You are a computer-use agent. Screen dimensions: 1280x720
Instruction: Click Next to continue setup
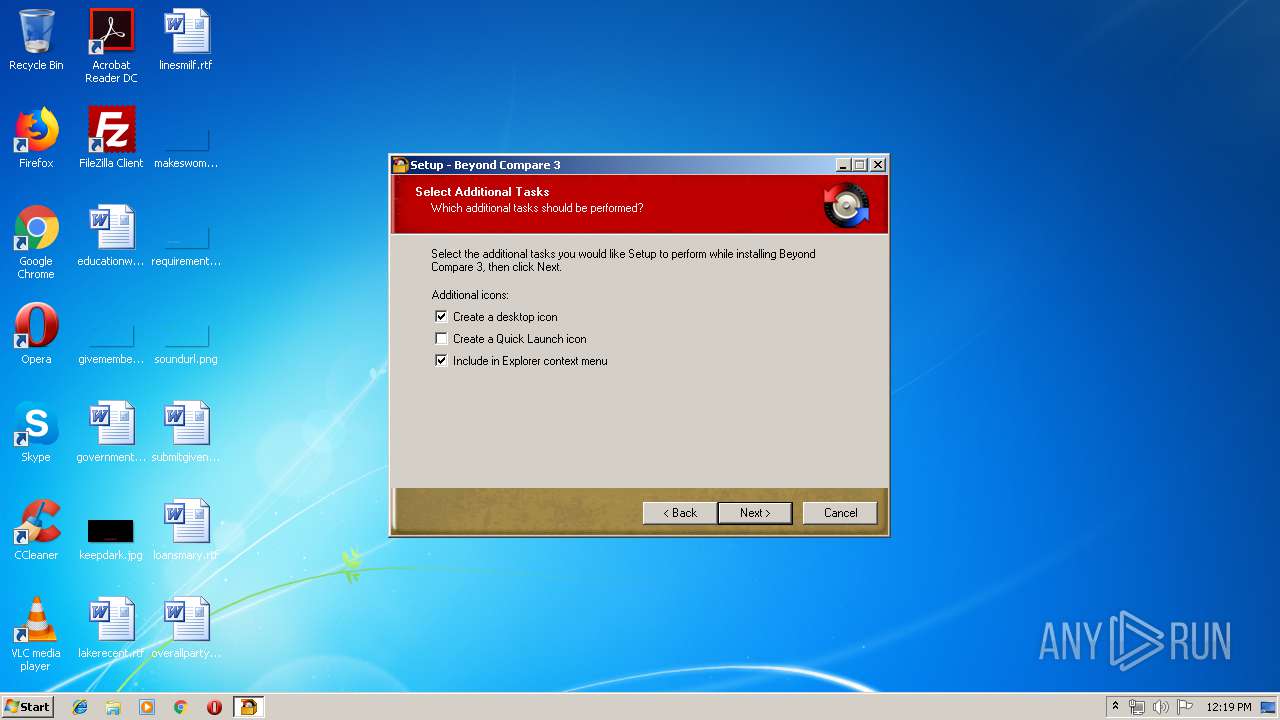click(755, 513)
